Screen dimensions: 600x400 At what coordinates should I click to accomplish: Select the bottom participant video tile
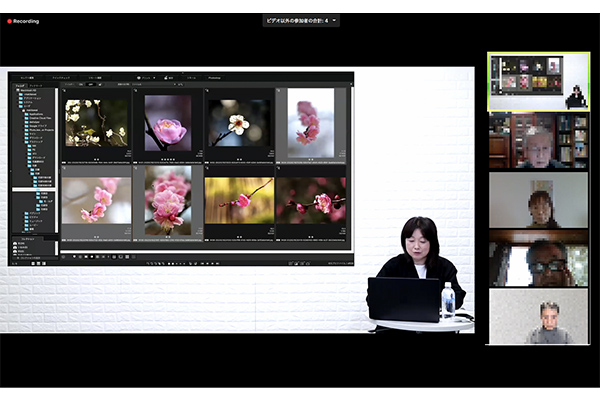(x=537, y=317)
